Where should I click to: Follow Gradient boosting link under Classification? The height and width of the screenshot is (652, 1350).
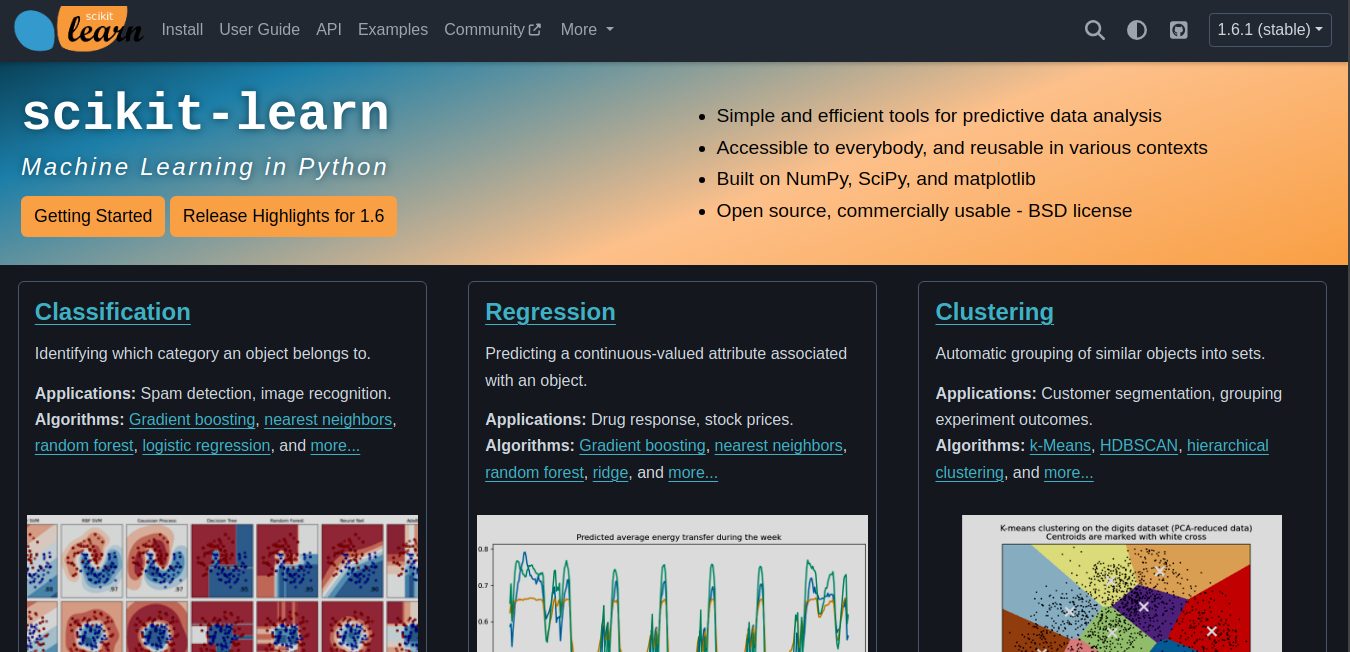pyautogui.click(x=193, y=419)
